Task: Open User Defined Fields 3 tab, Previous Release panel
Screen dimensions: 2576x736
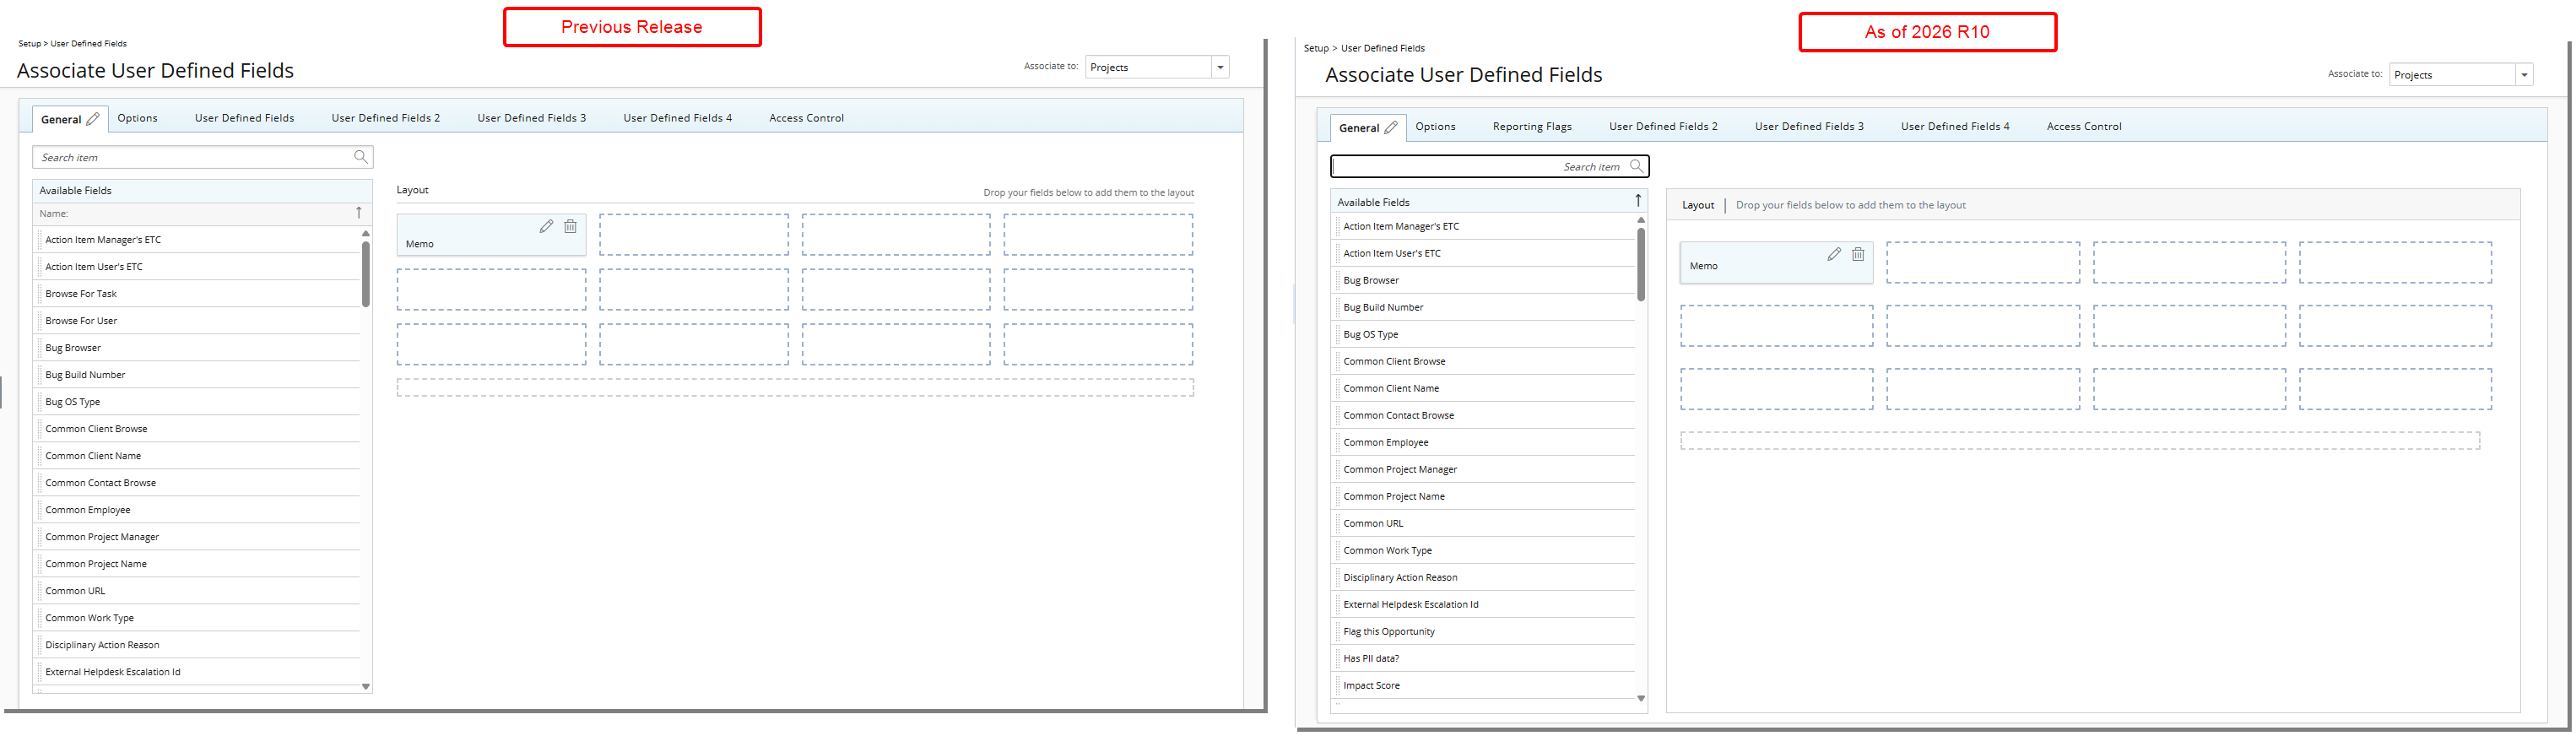Action: click(531, 118)
